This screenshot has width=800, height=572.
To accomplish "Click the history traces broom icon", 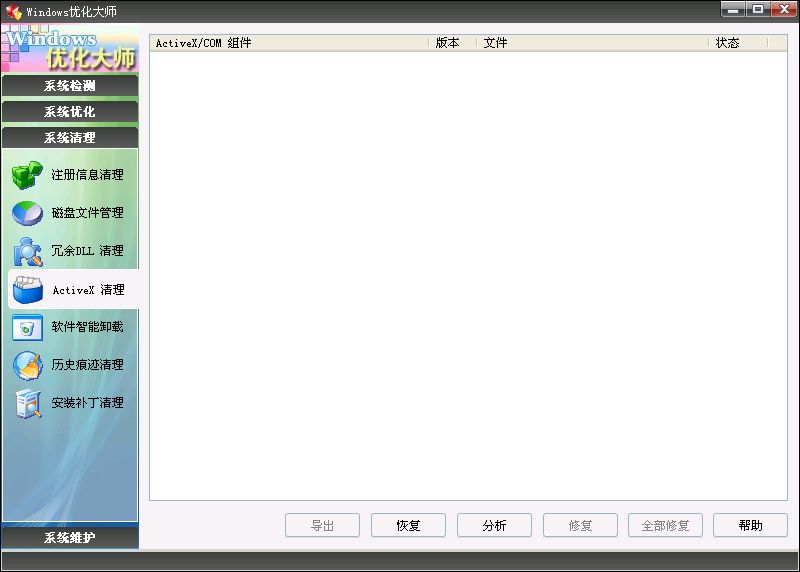I will 27,365.
